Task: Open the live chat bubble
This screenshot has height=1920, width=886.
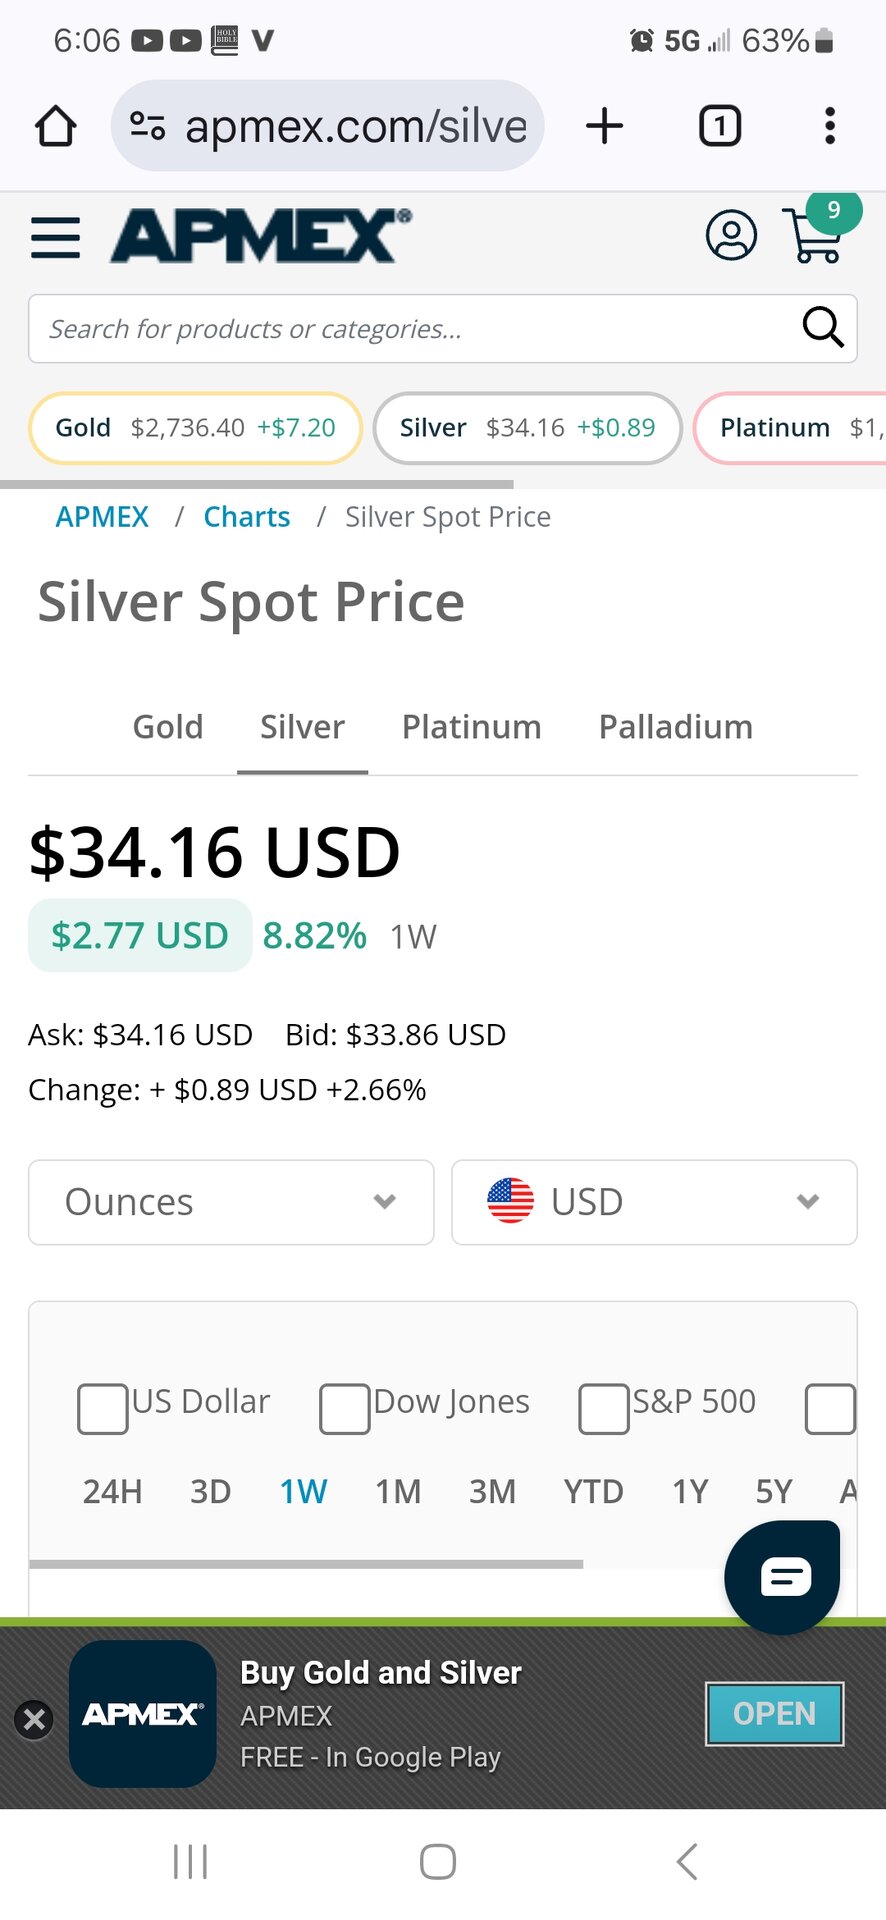Action: [x=782, y=1577]
